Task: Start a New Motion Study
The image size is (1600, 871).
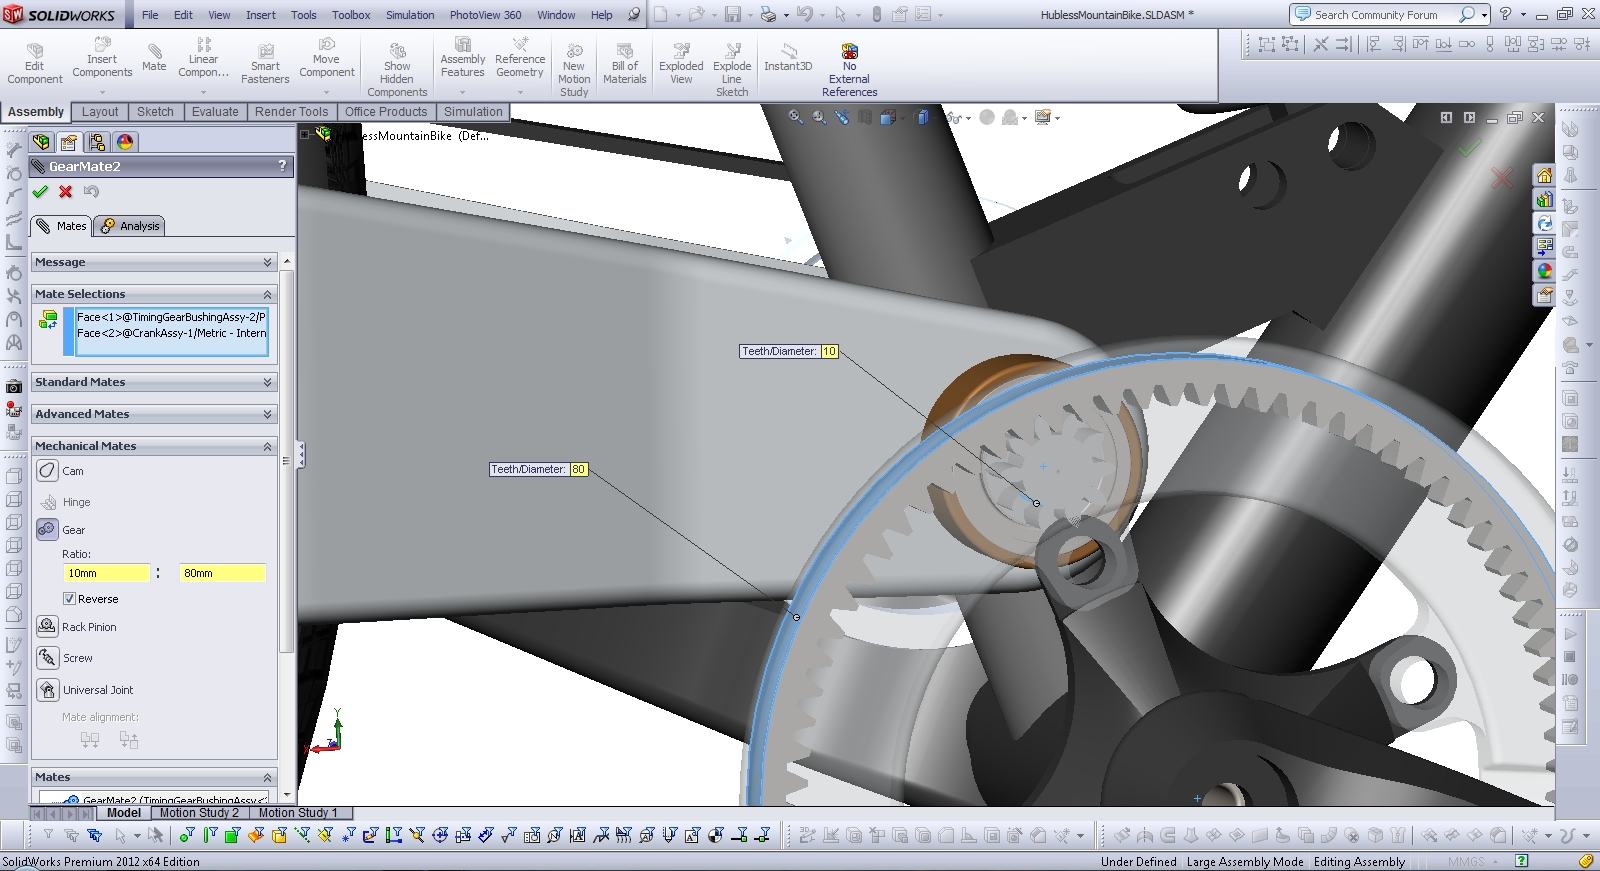Action: click(x=574, y=70)
